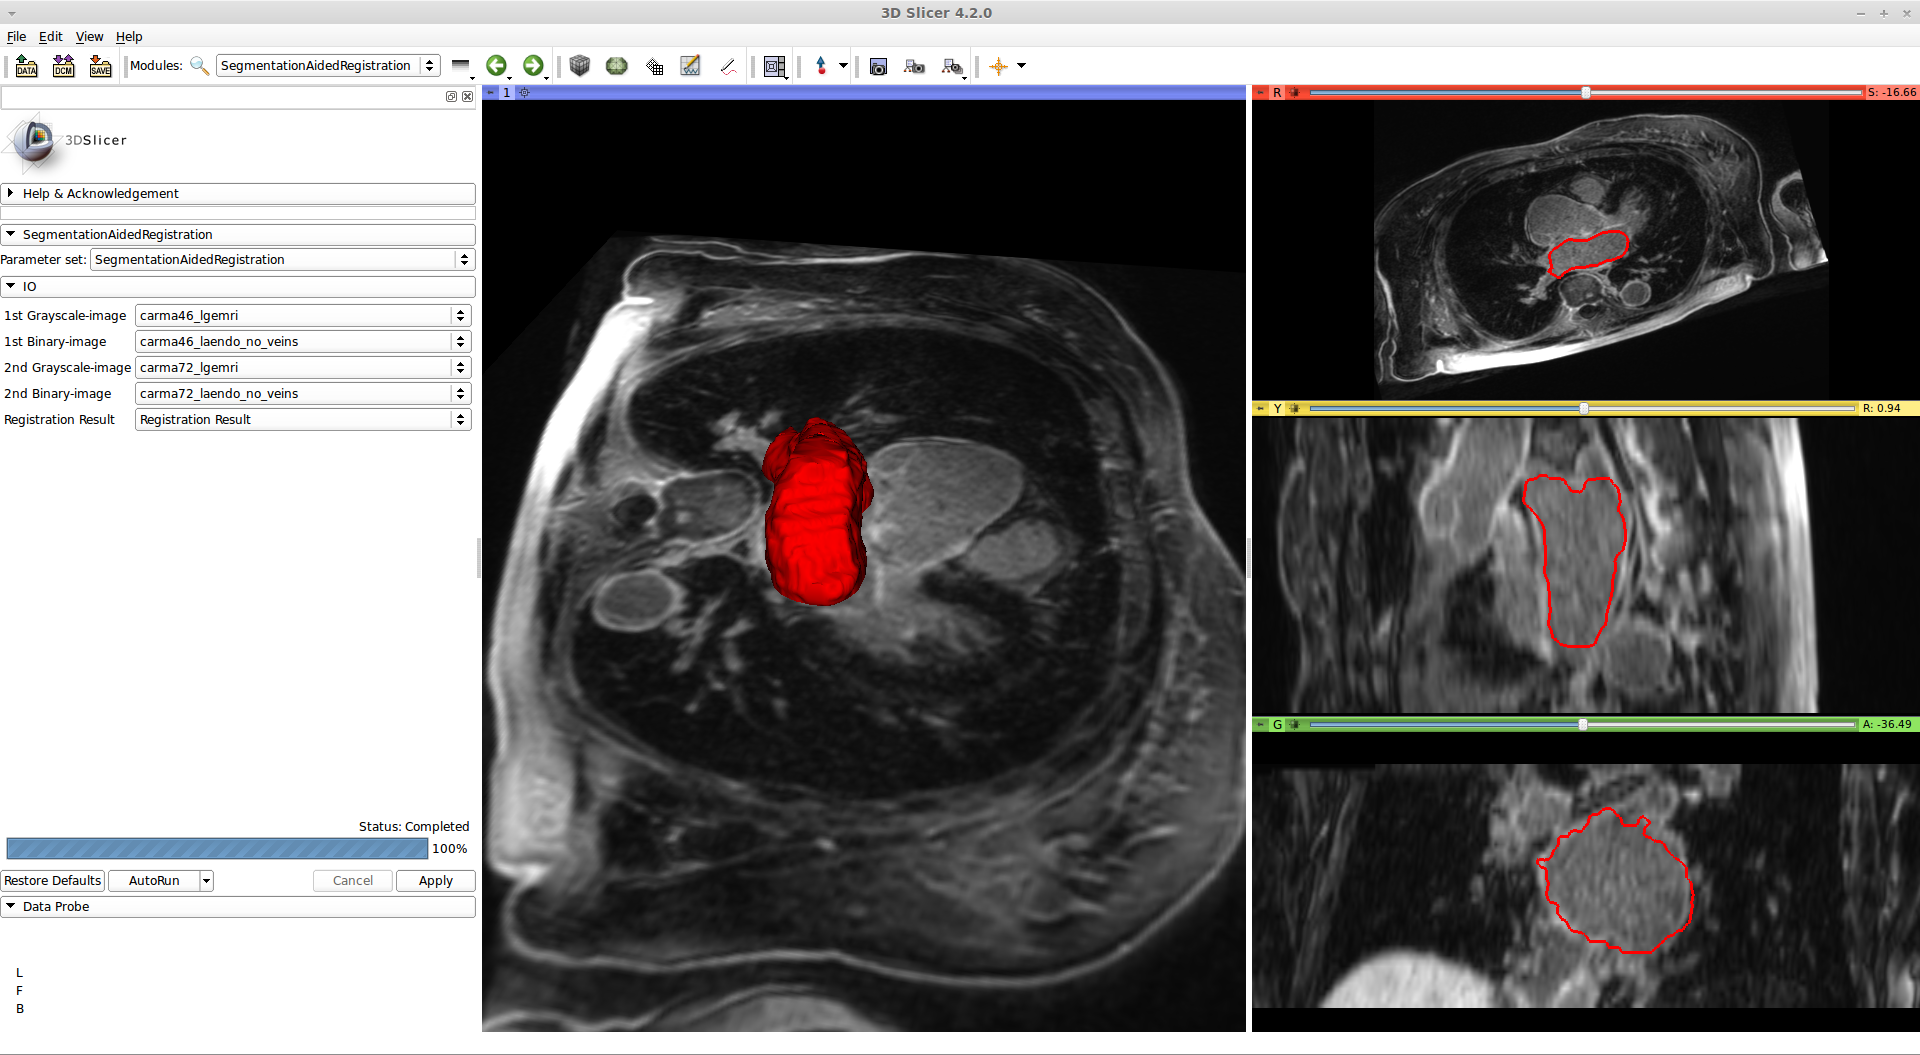Viewport: 1920px width, 1055px height.
Task: Open the Models module icon
Action: click(x=617, y=66)
